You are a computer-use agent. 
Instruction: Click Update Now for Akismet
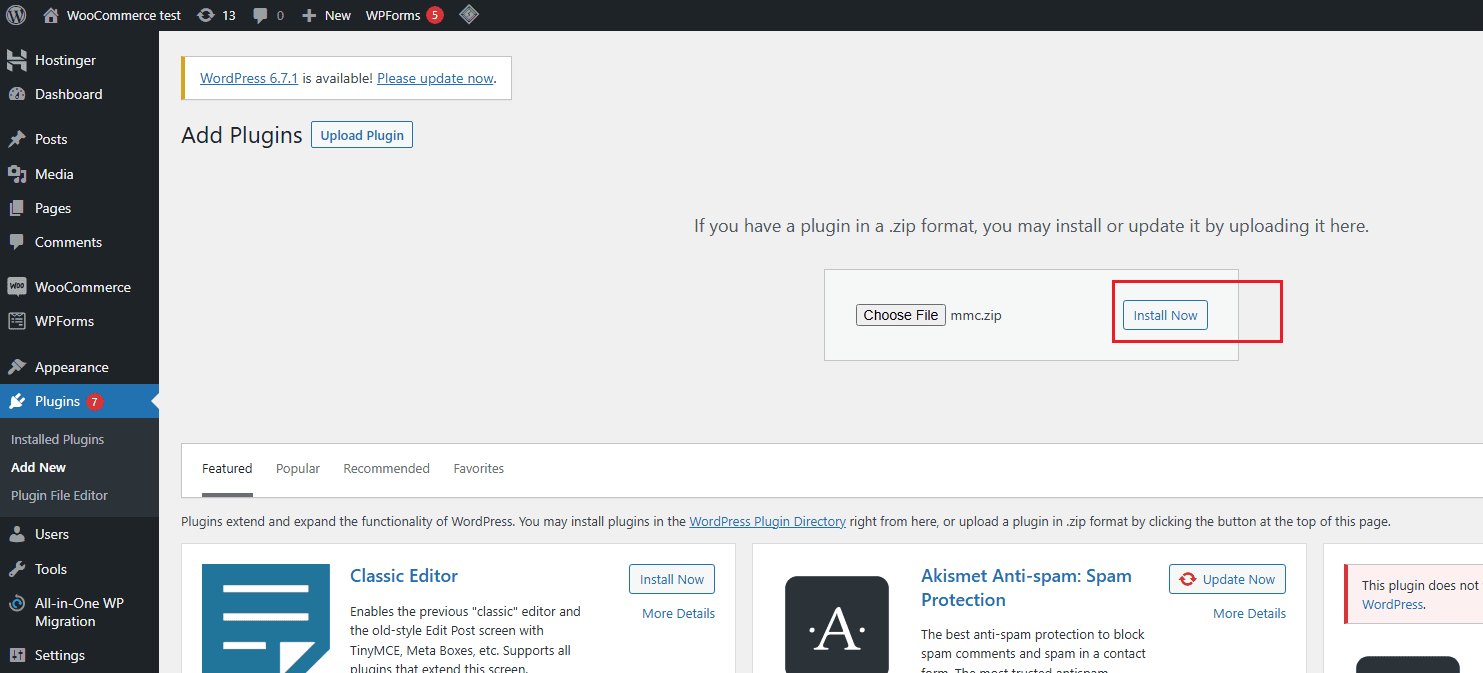click(1227, 579)
